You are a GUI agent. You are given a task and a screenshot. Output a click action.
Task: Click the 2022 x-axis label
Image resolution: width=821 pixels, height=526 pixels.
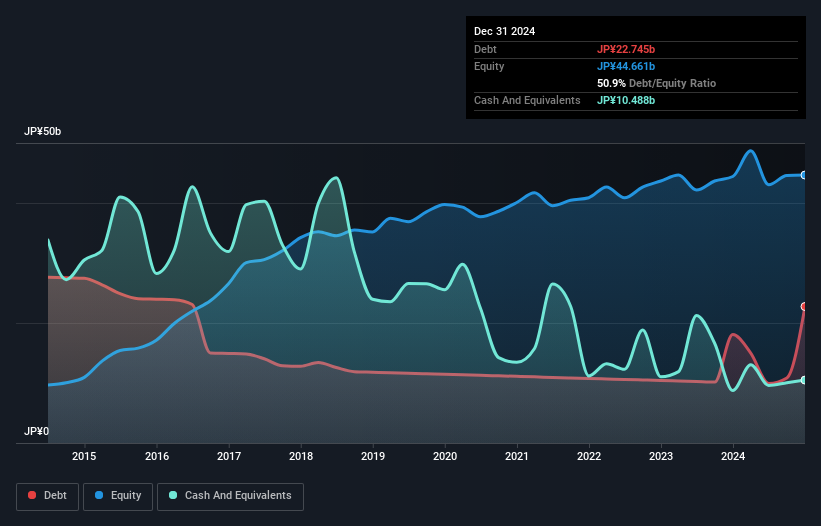click(x=589, y=456)
